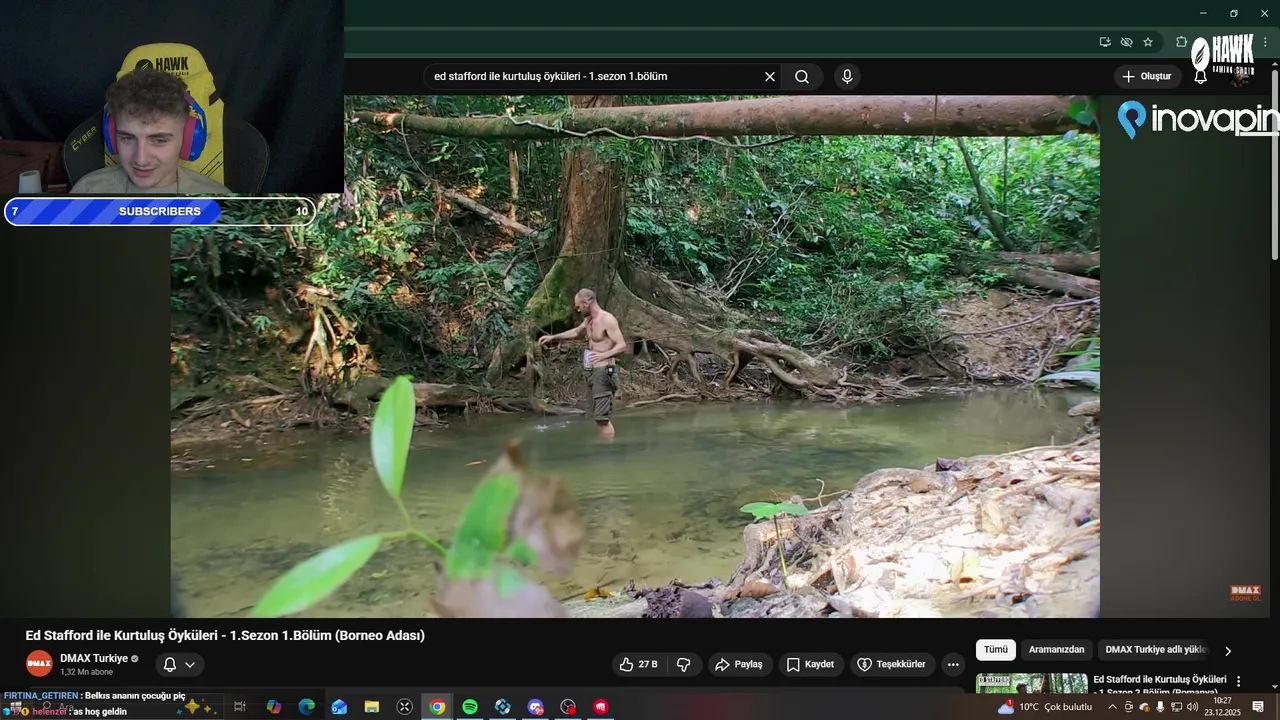
Task: Open YouTube notifications bell in header
Action: click(x=1200, y=77)
